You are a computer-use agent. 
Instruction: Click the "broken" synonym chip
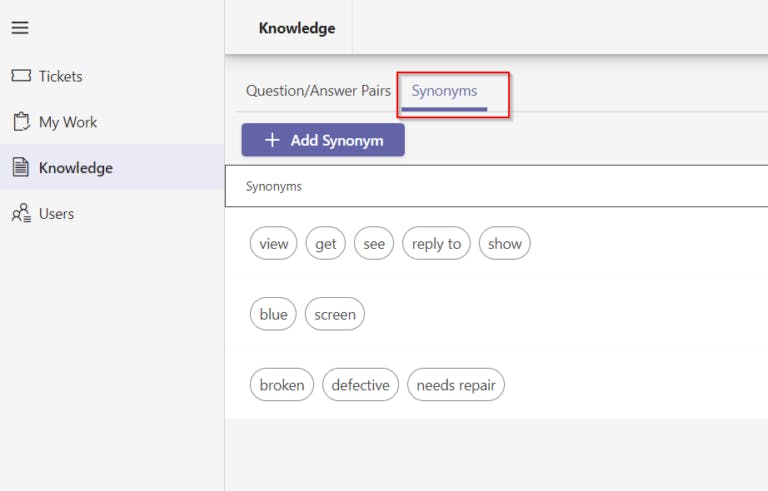point(281,385)
